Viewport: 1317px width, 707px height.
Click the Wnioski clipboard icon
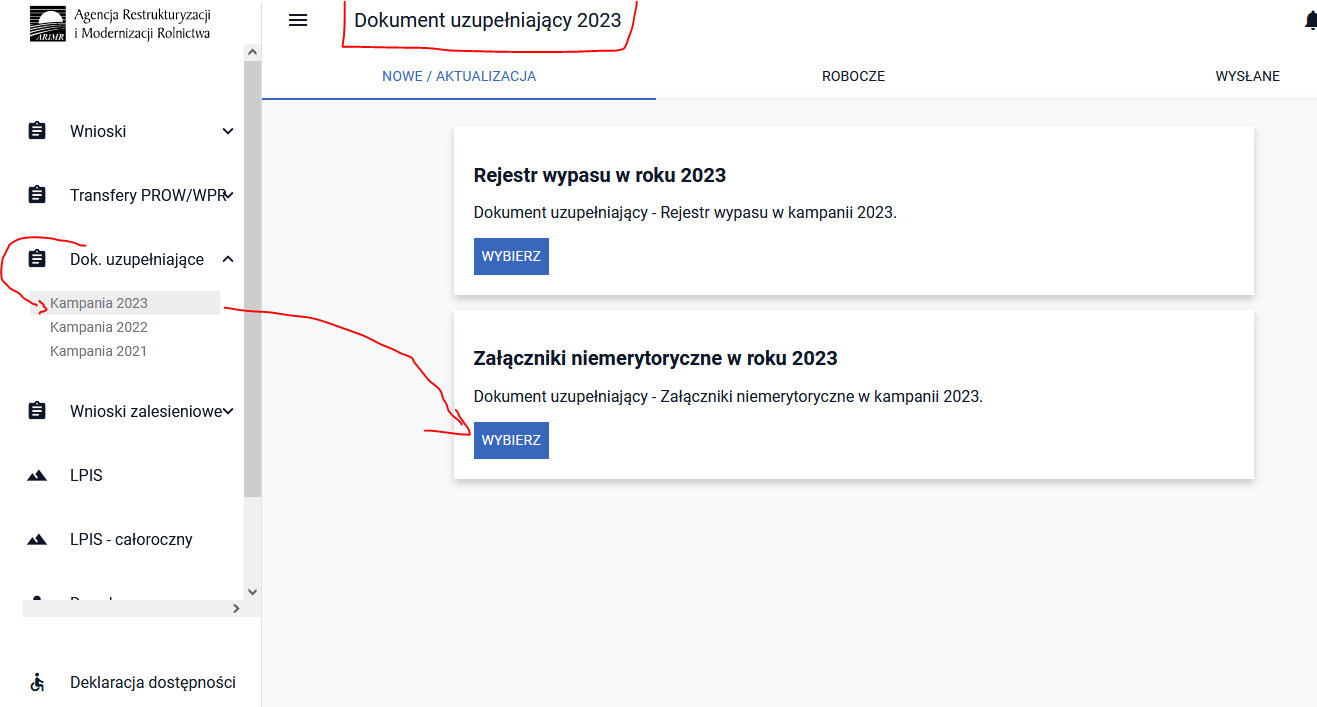[x=37, y=131]
